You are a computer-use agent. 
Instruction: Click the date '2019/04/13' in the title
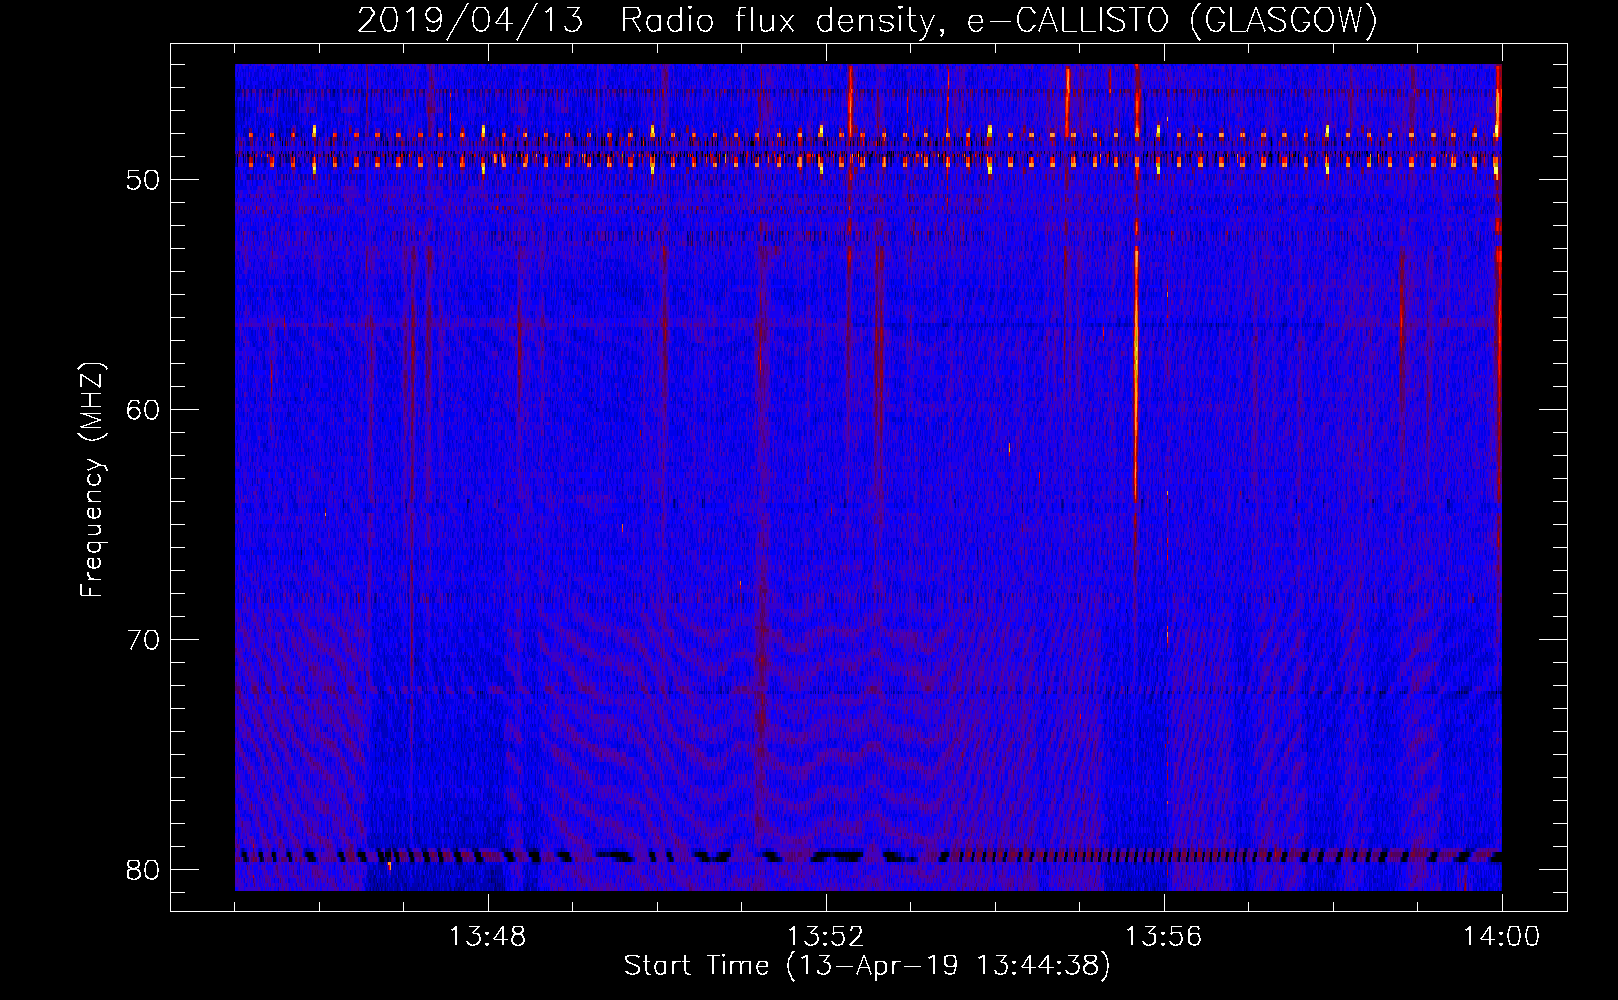click(x=470, y=21)
